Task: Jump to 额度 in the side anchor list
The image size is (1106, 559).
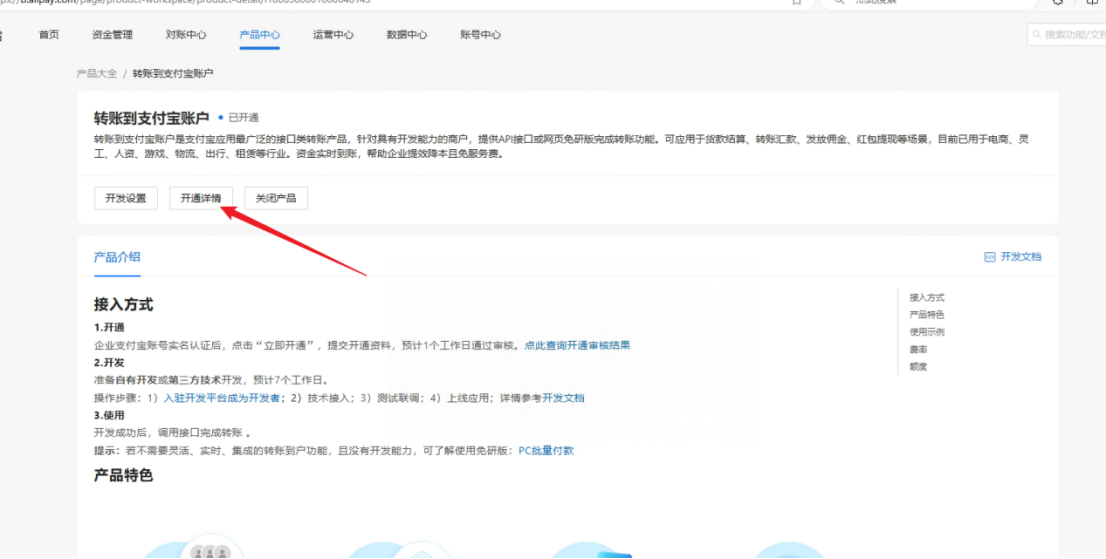Action: coord(918,367)
